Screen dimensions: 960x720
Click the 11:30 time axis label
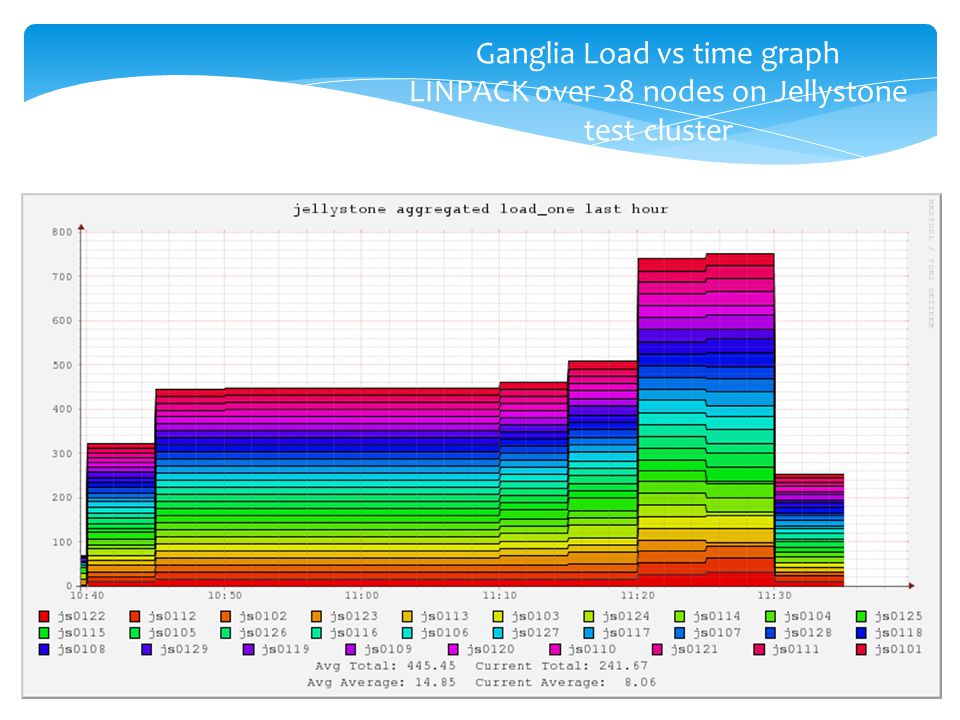[x=774, y=595]
